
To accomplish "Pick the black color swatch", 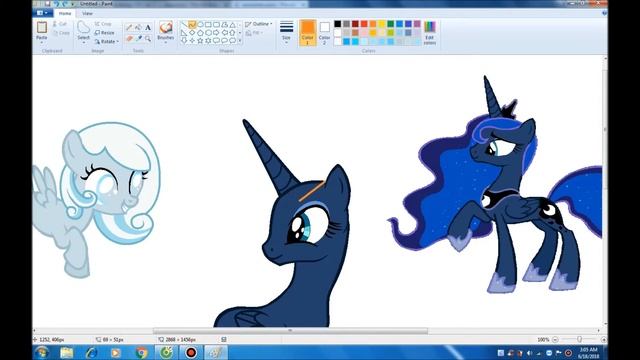I will (x=338, y=24).
